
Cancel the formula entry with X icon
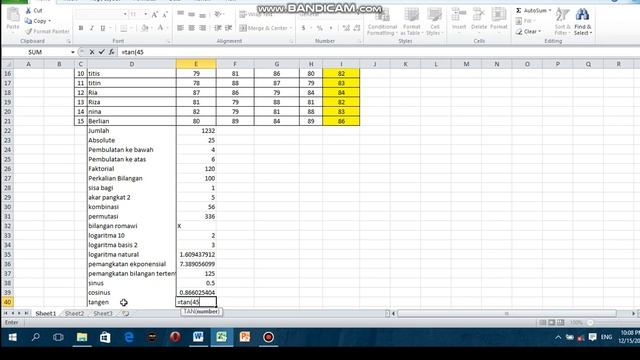pos(92,52)
